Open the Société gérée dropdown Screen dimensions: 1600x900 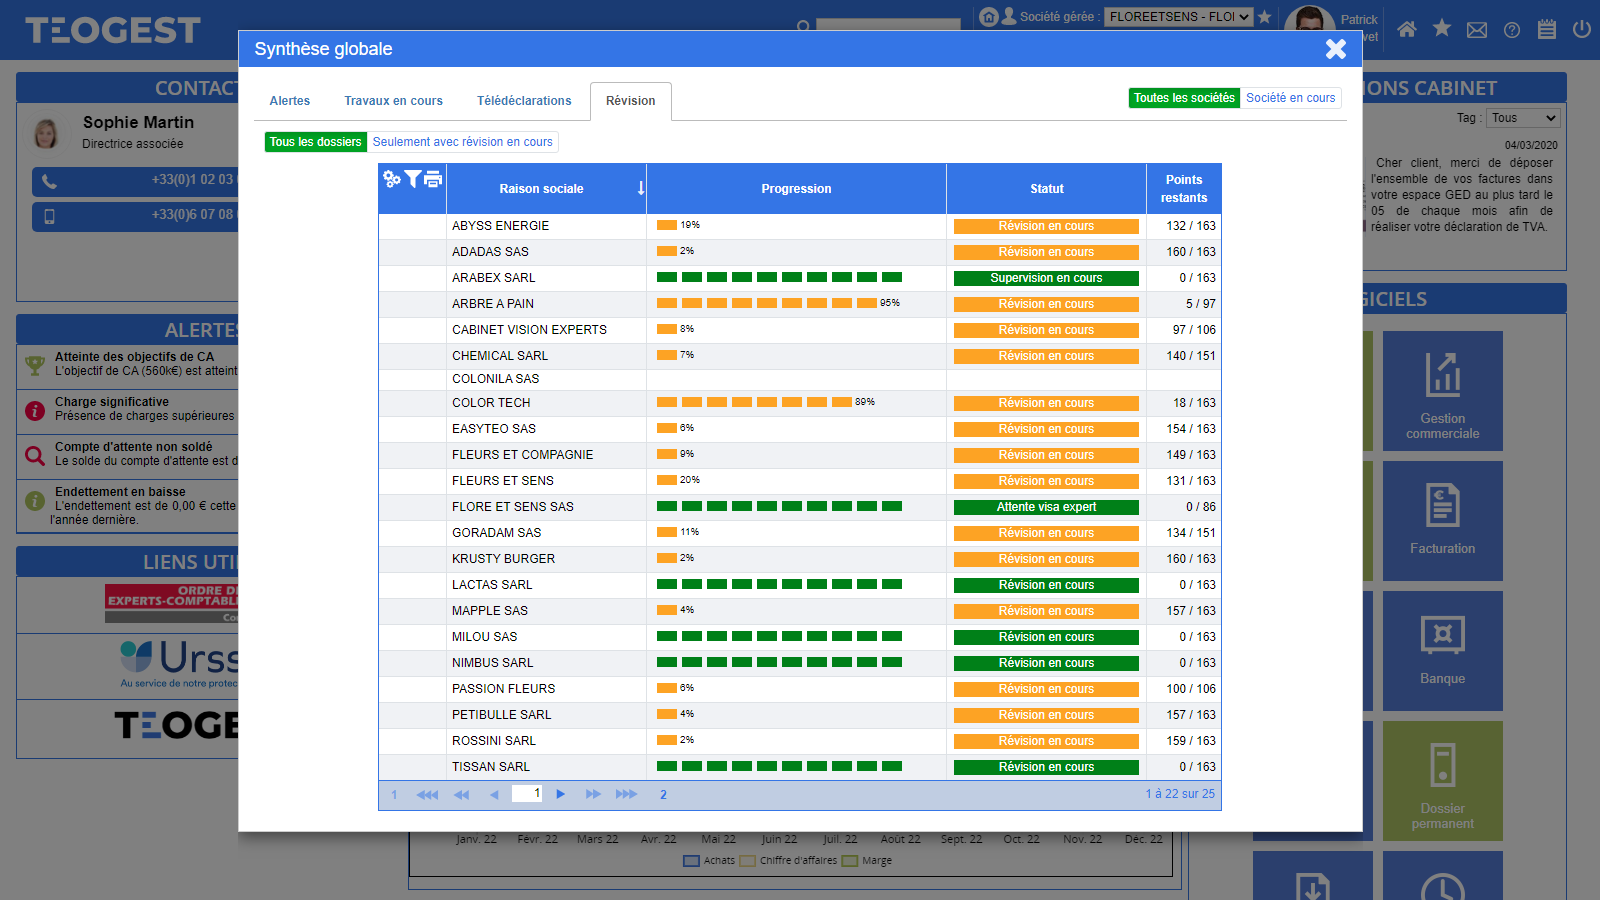1178,17
